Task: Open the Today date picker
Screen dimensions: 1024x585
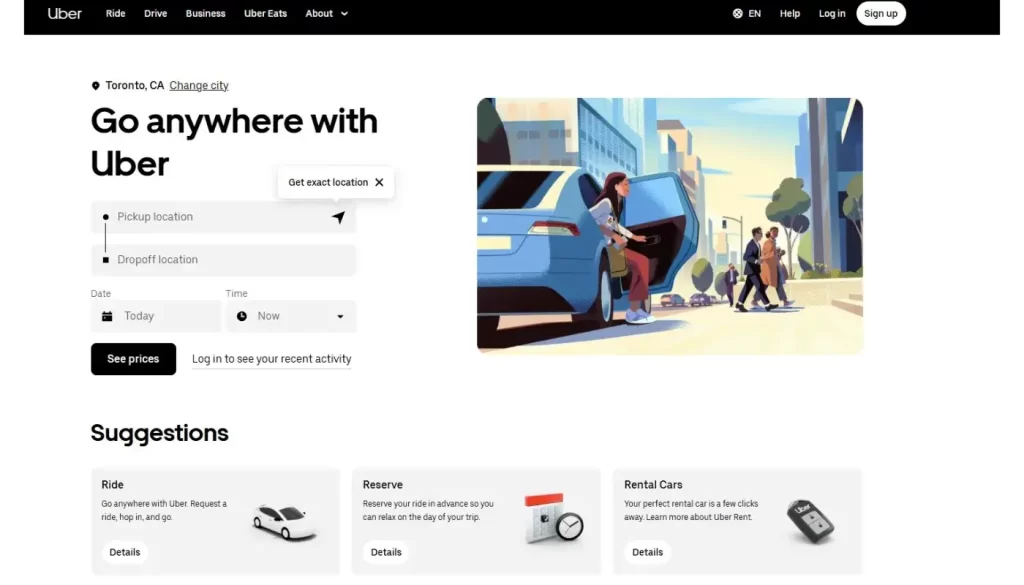Action: [156, 316]
